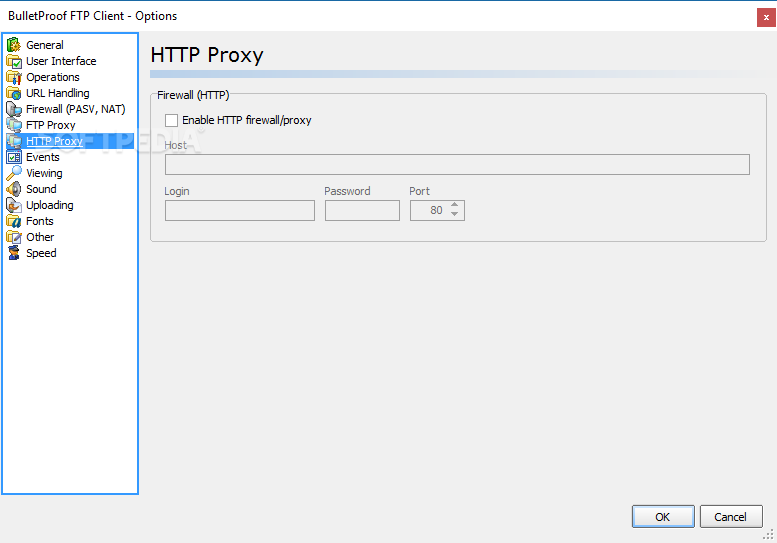The image size is (777, 543).
Task: Go to Firewall (PASV, NAT) settings
Action: 75,109
